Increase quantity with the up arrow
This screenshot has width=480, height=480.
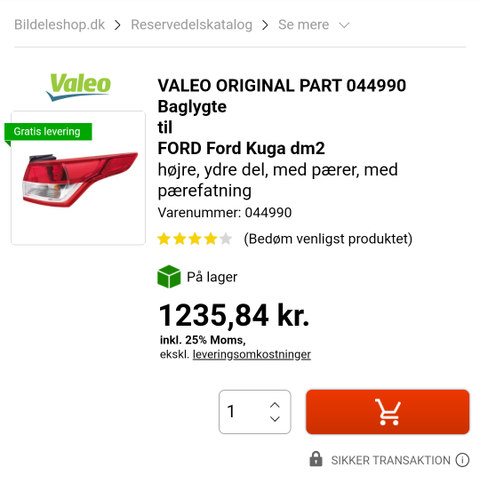point(275,405)
